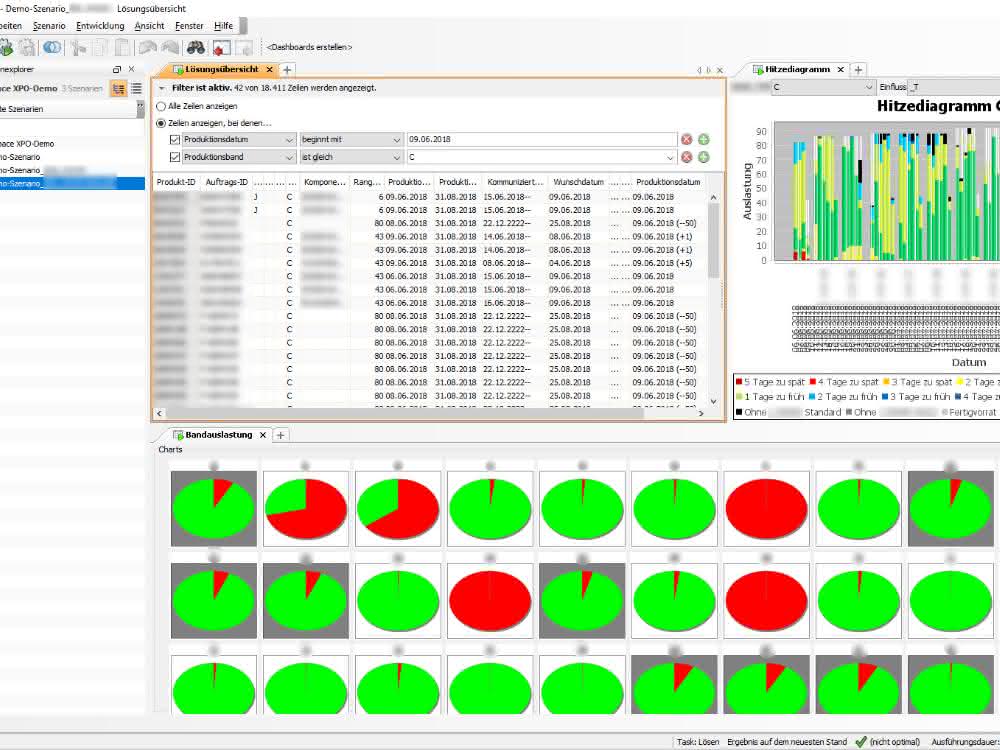
Task: Click the overlapping blue circles compare icon
Action: (x=52, y=47)
